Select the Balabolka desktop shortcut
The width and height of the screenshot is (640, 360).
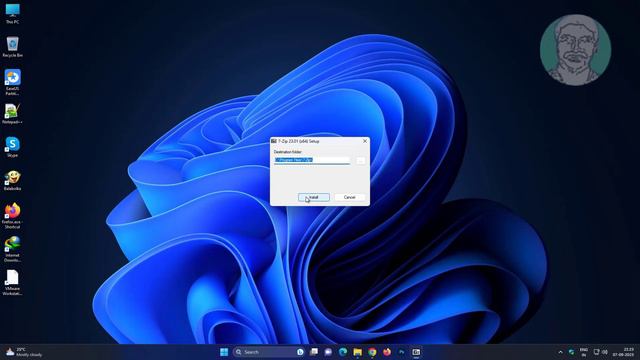12,180
